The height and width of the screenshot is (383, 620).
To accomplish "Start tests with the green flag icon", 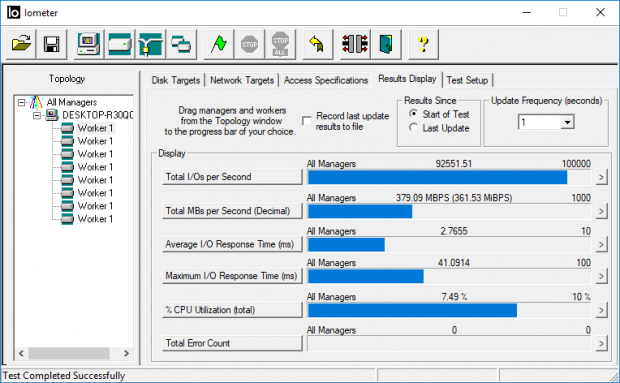I will tap(219, 44).
